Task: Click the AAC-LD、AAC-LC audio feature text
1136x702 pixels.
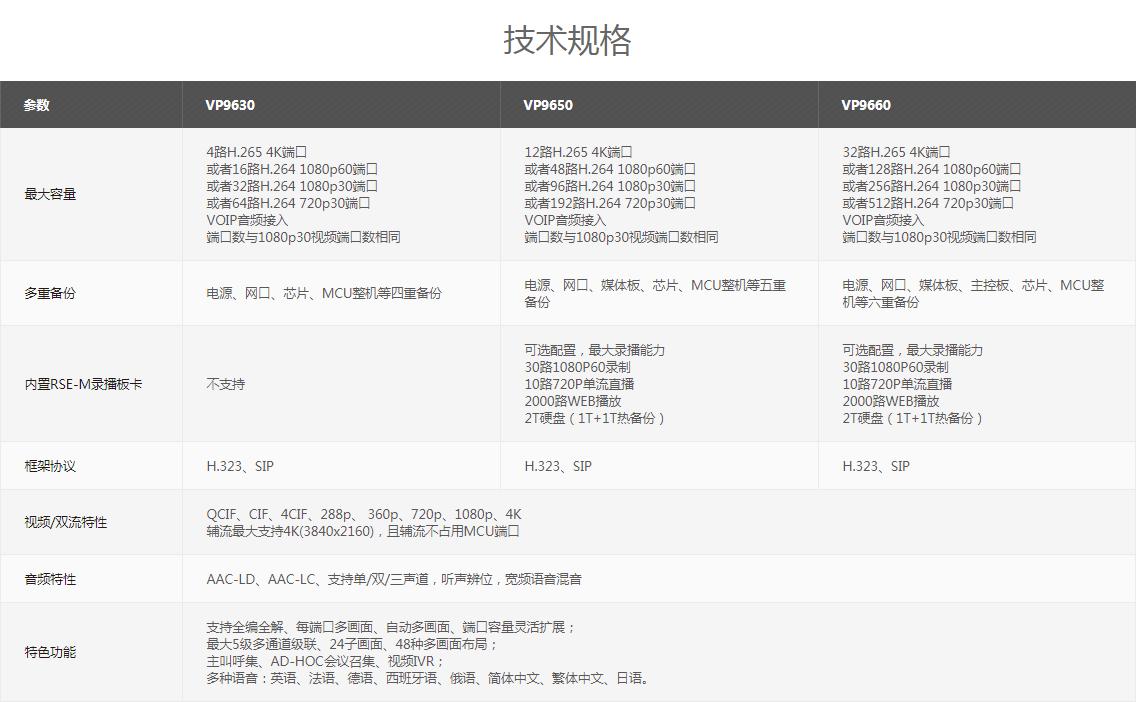Action: pyautogui.click(x=394, y=579)
